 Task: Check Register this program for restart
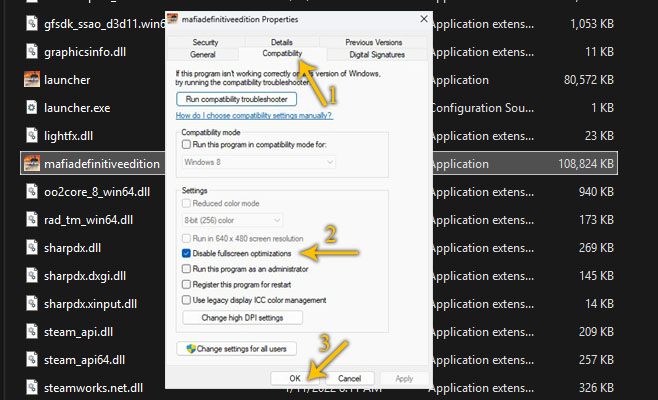click(x=186, y=285)
